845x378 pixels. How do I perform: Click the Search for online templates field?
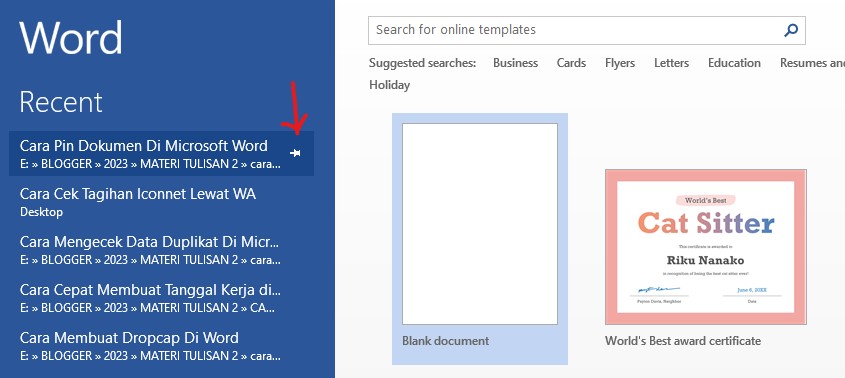[x=586, y=30]
